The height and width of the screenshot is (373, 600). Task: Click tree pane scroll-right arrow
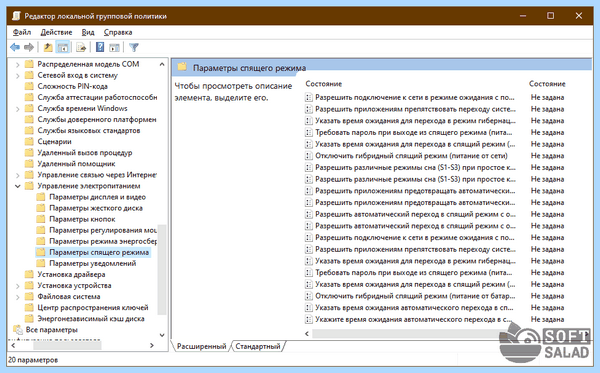pyautogui.click(x=152, y=345)
